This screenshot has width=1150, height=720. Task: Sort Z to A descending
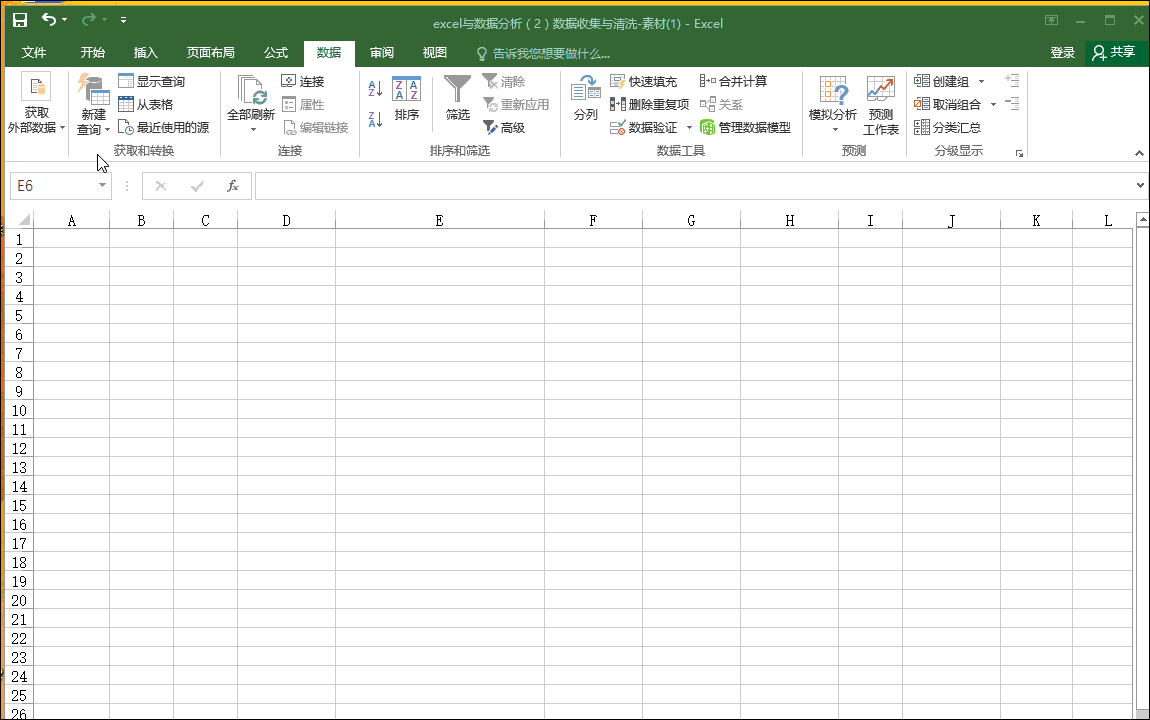click(376, 119)
